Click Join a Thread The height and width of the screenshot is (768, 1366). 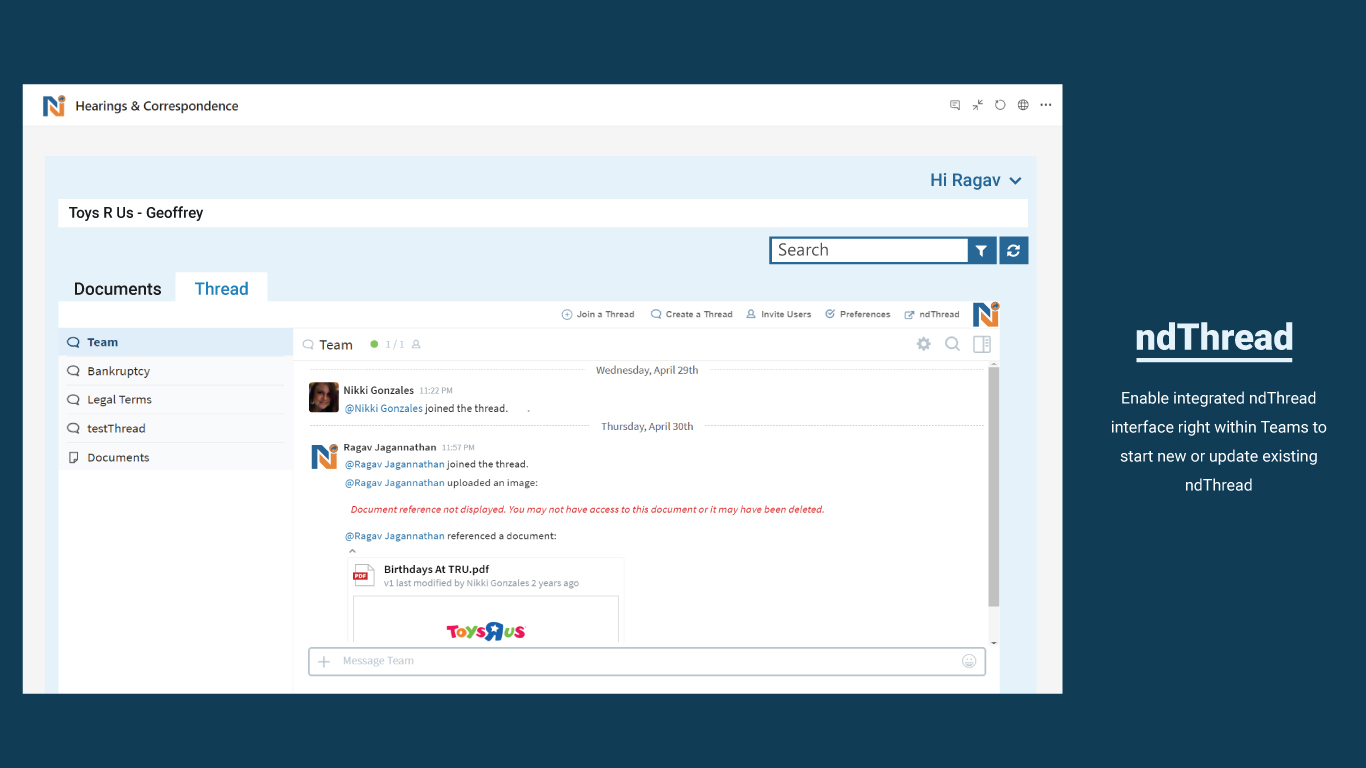598,314
